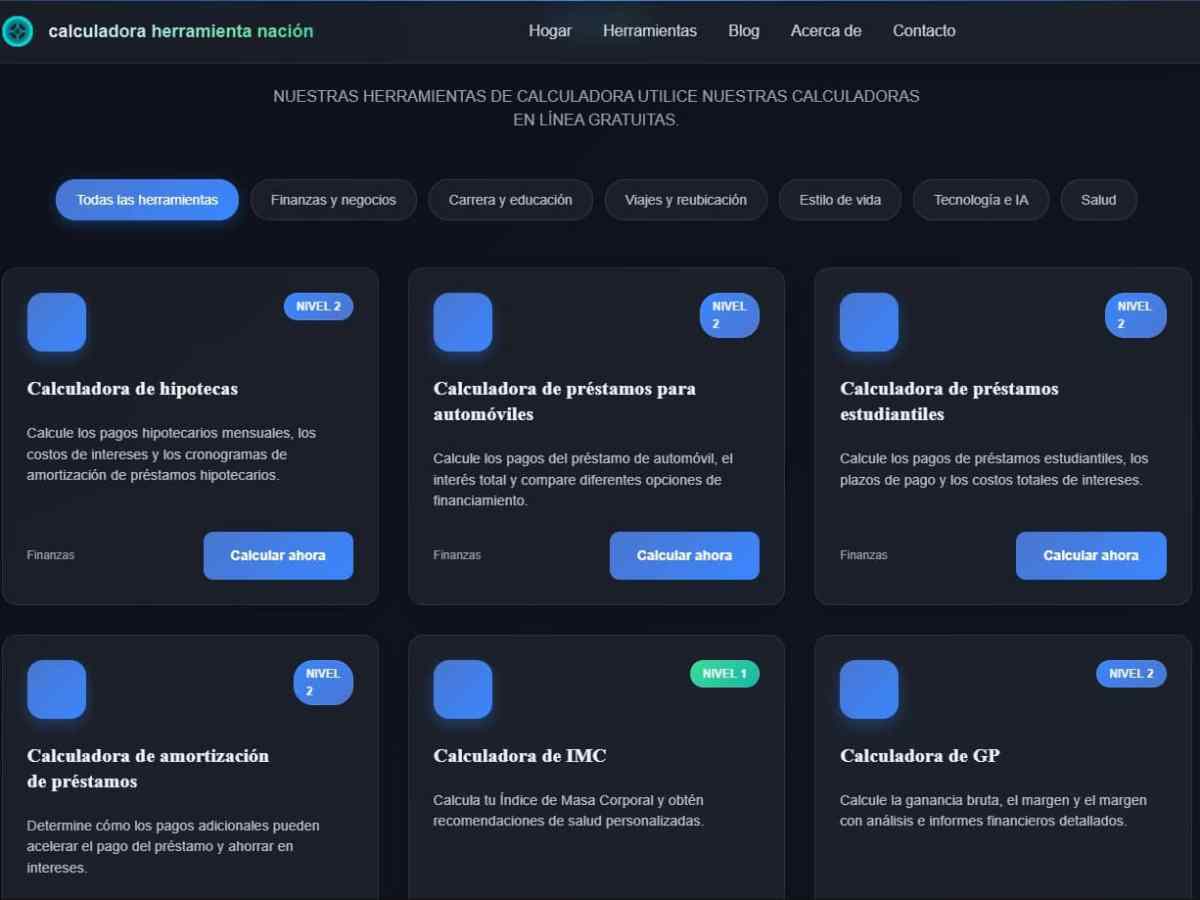Screen dimensions: 1200x900
Task: Click Calcular ahora for student loans
Action: point(1091,555)
